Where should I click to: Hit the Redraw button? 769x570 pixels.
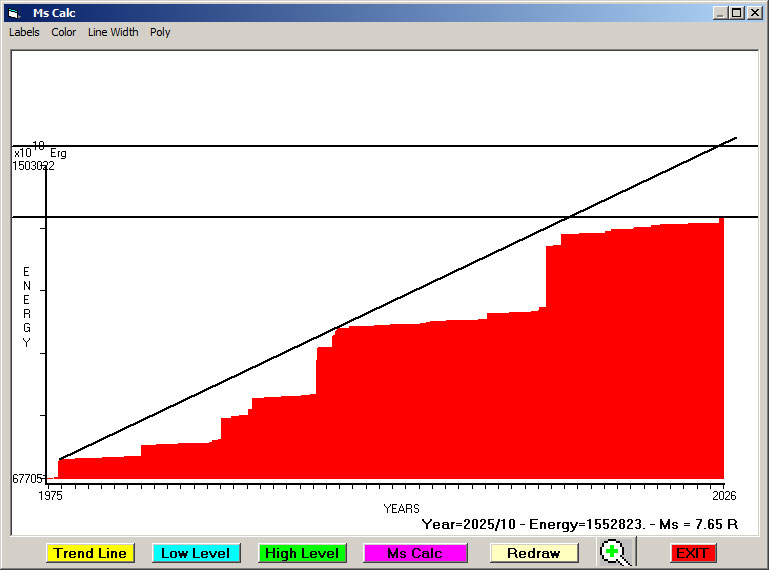tap(533, 553)
